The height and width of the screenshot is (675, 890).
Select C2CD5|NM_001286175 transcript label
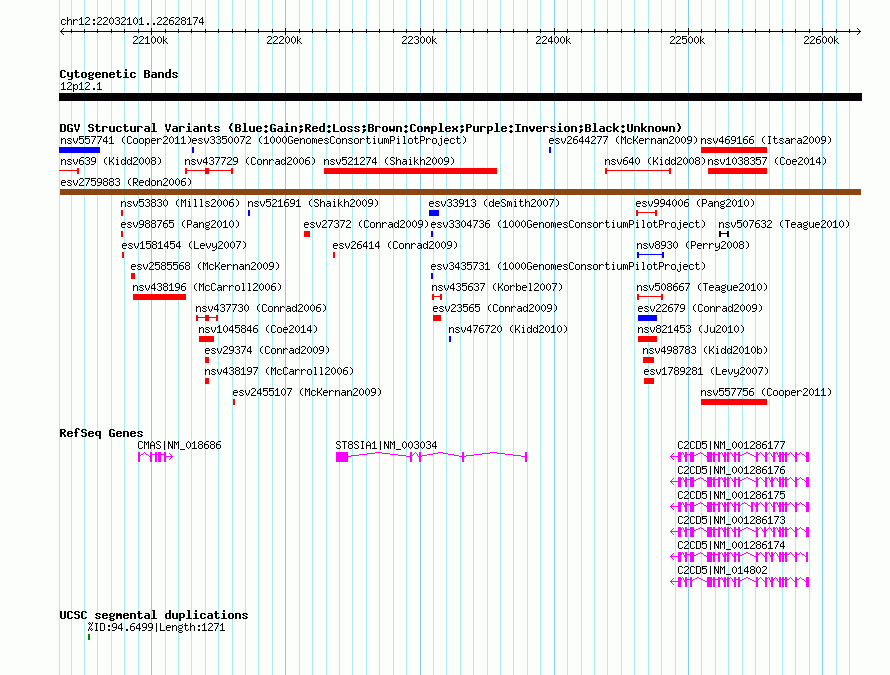[x=731, y=496]
